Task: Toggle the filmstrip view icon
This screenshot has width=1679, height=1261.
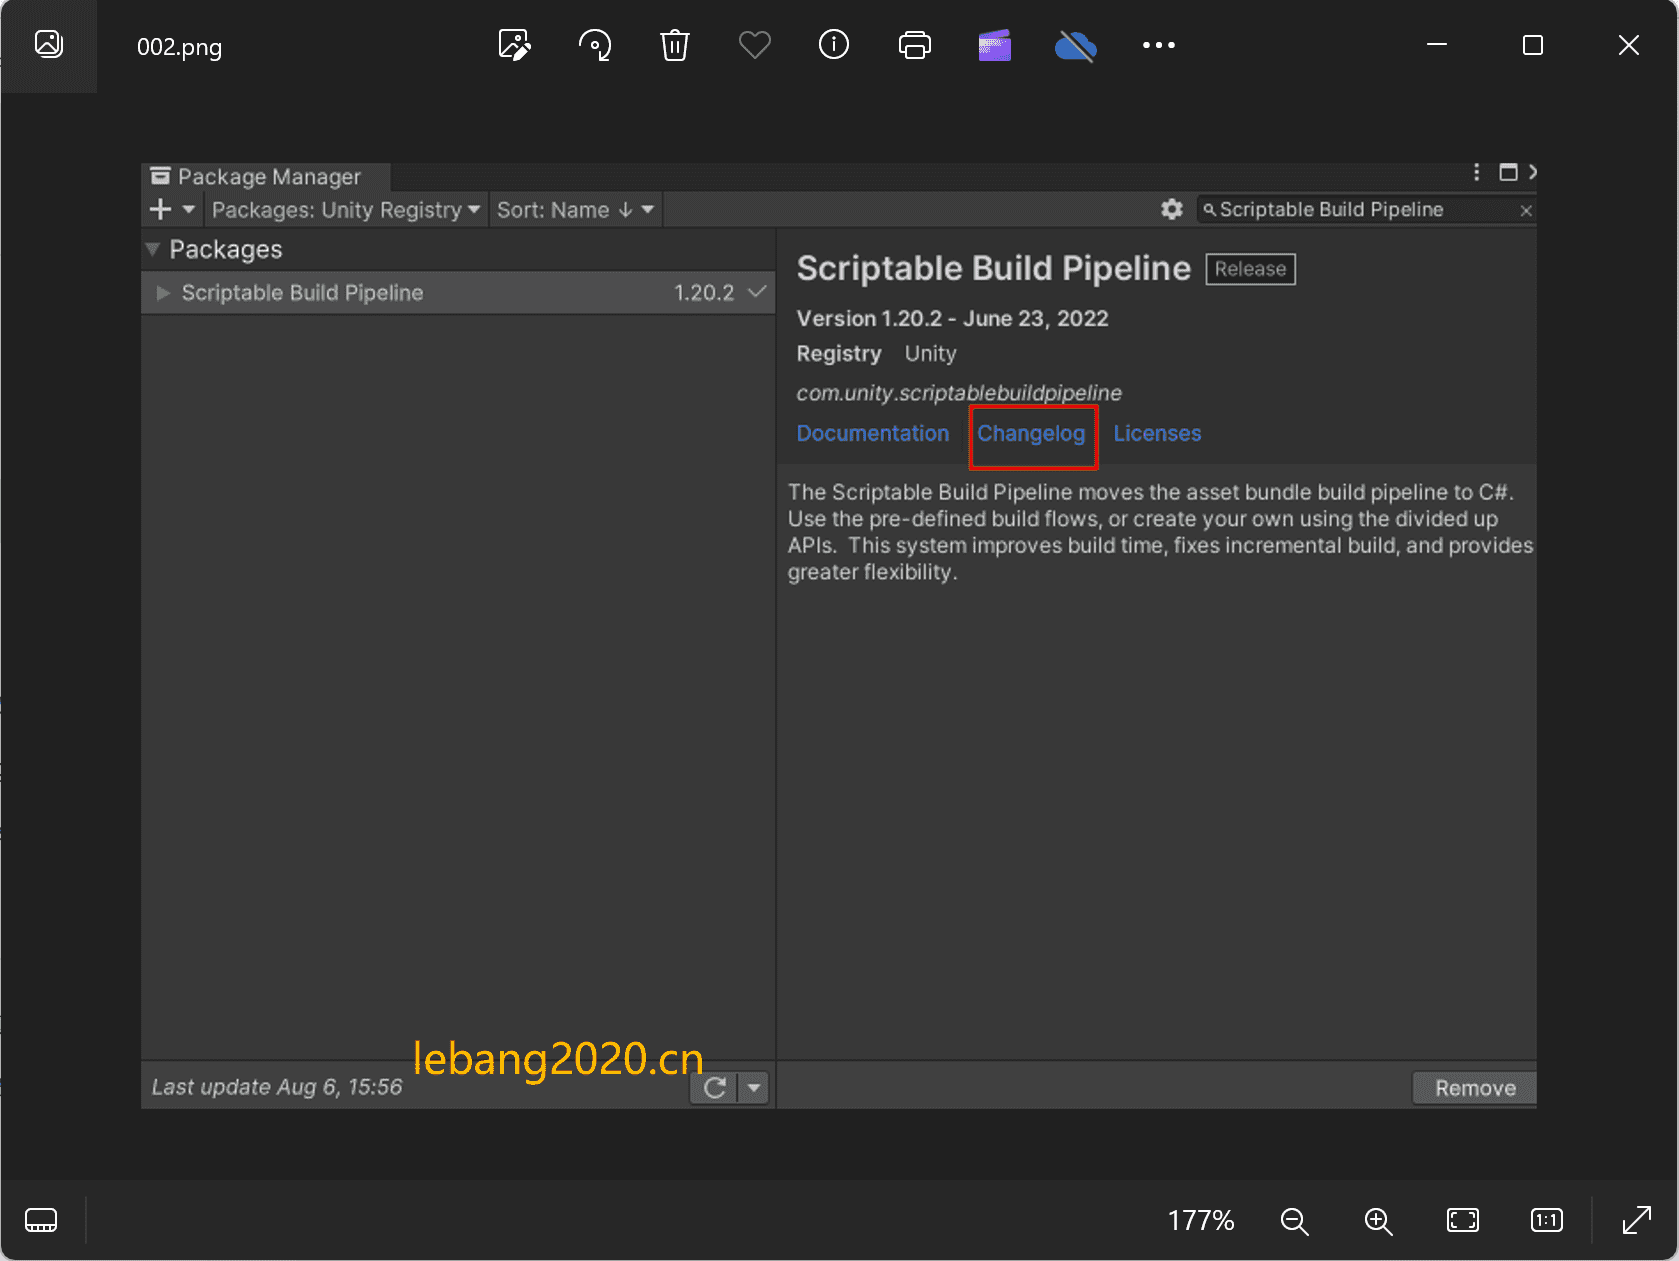Action: click(41, 1220)
